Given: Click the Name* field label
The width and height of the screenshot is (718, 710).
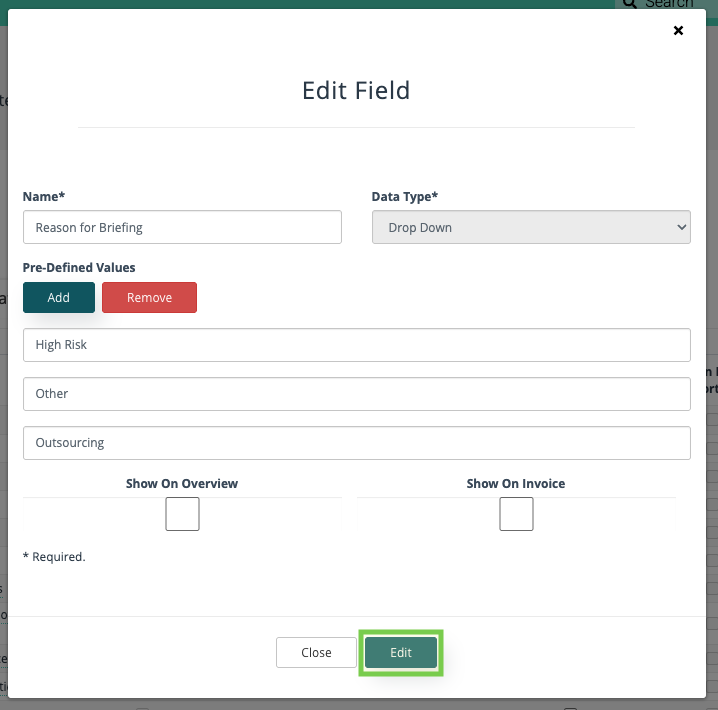Looking at the screenshot, I should click(42, 197).
